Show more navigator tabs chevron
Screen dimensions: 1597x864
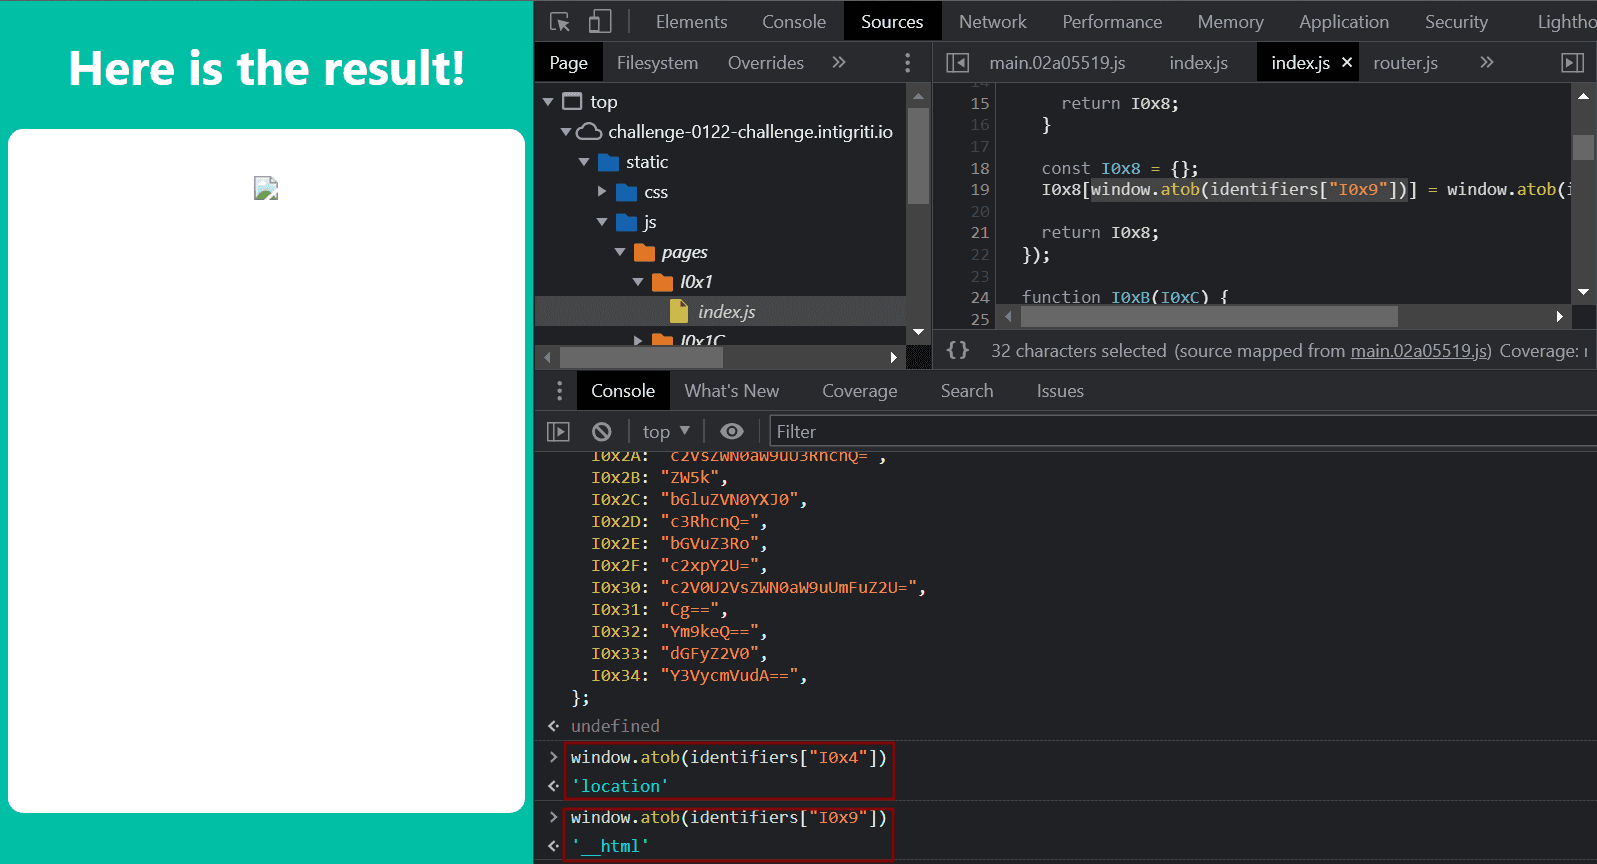[839, 62]
